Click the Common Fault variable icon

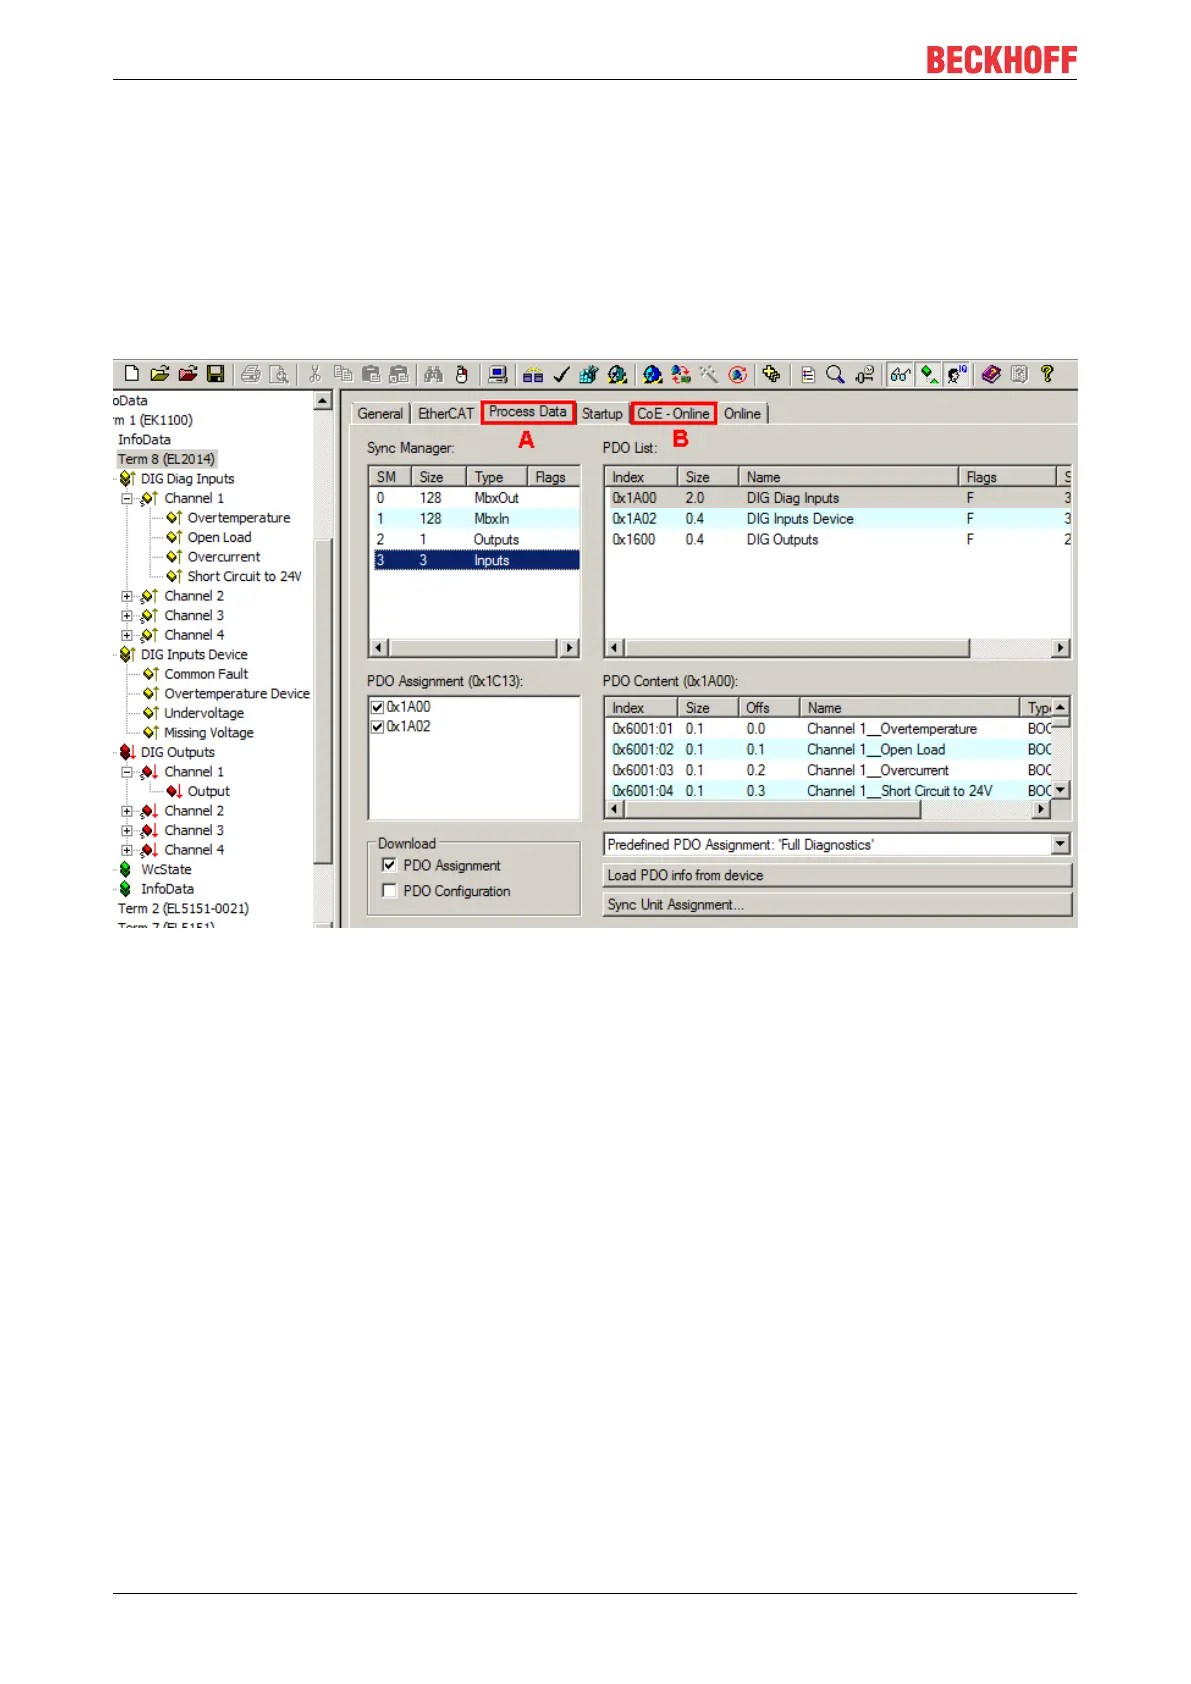[x=151, y=674]
